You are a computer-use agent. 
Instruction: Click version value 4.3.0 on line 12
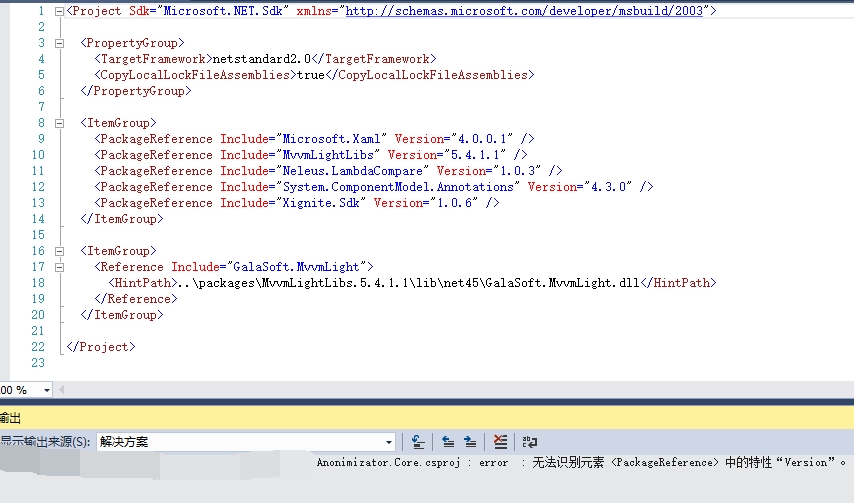pos(608,187)
